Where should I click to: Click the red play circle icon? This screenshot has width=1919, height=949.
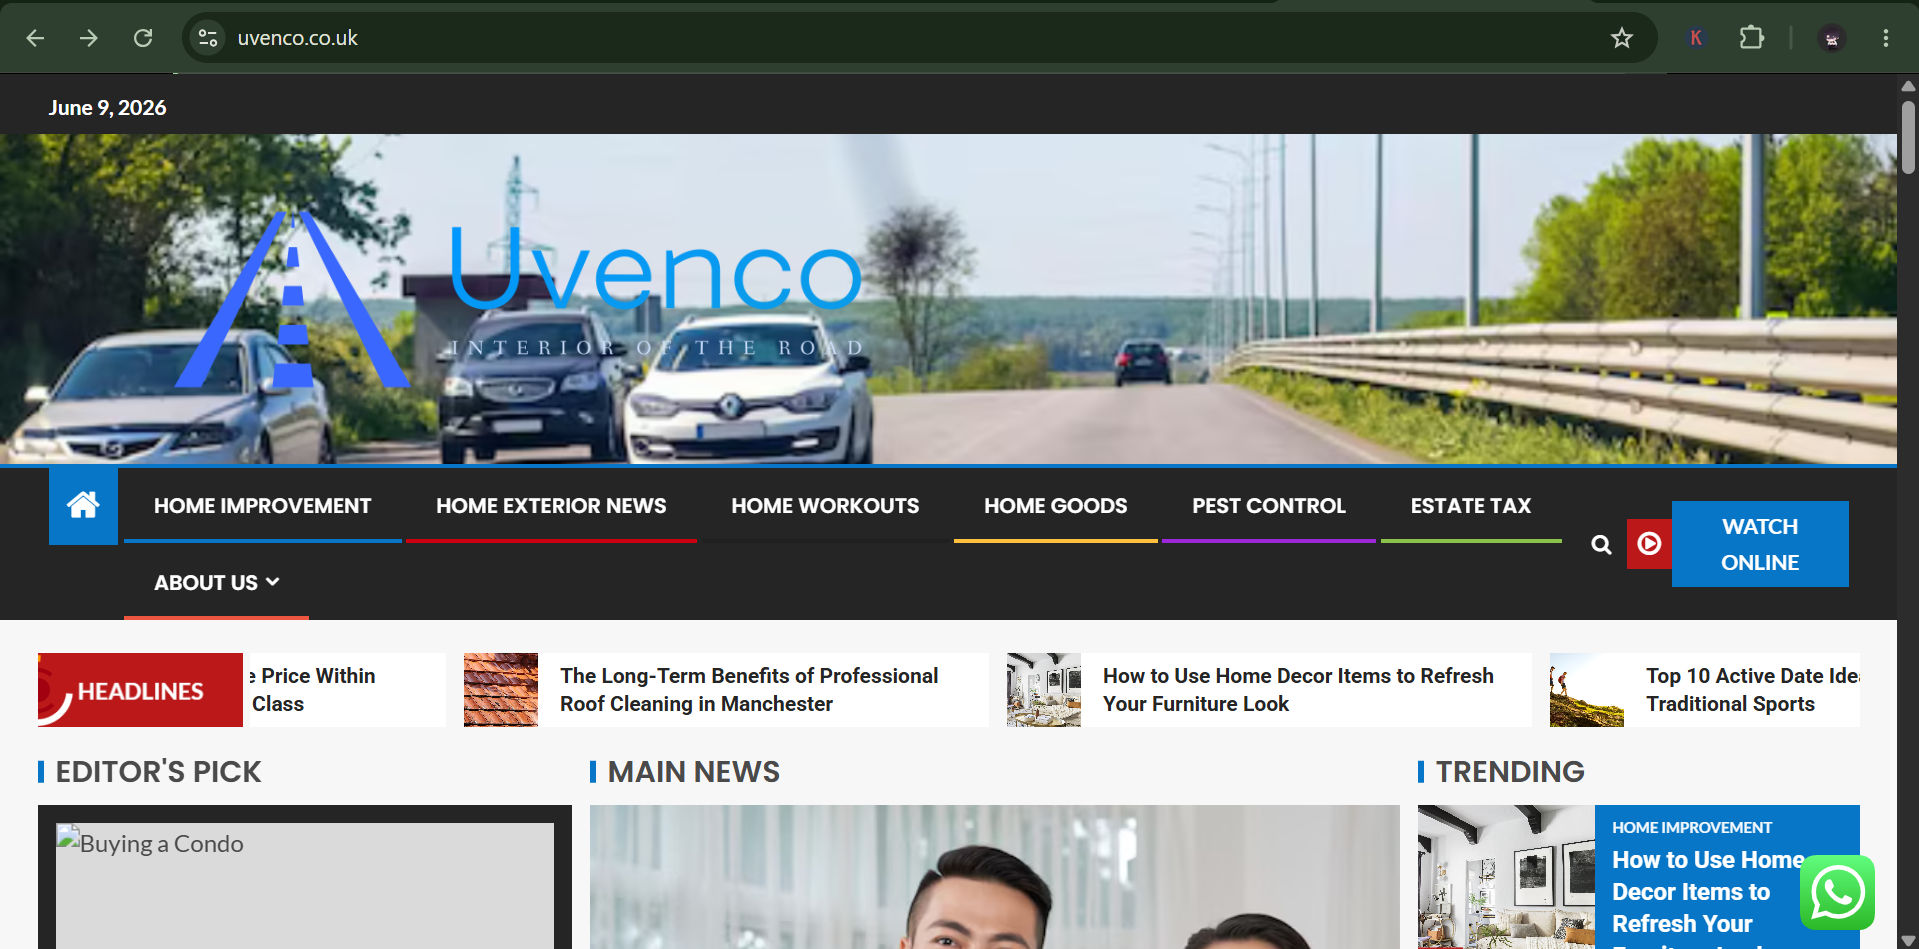point(1649,544)
